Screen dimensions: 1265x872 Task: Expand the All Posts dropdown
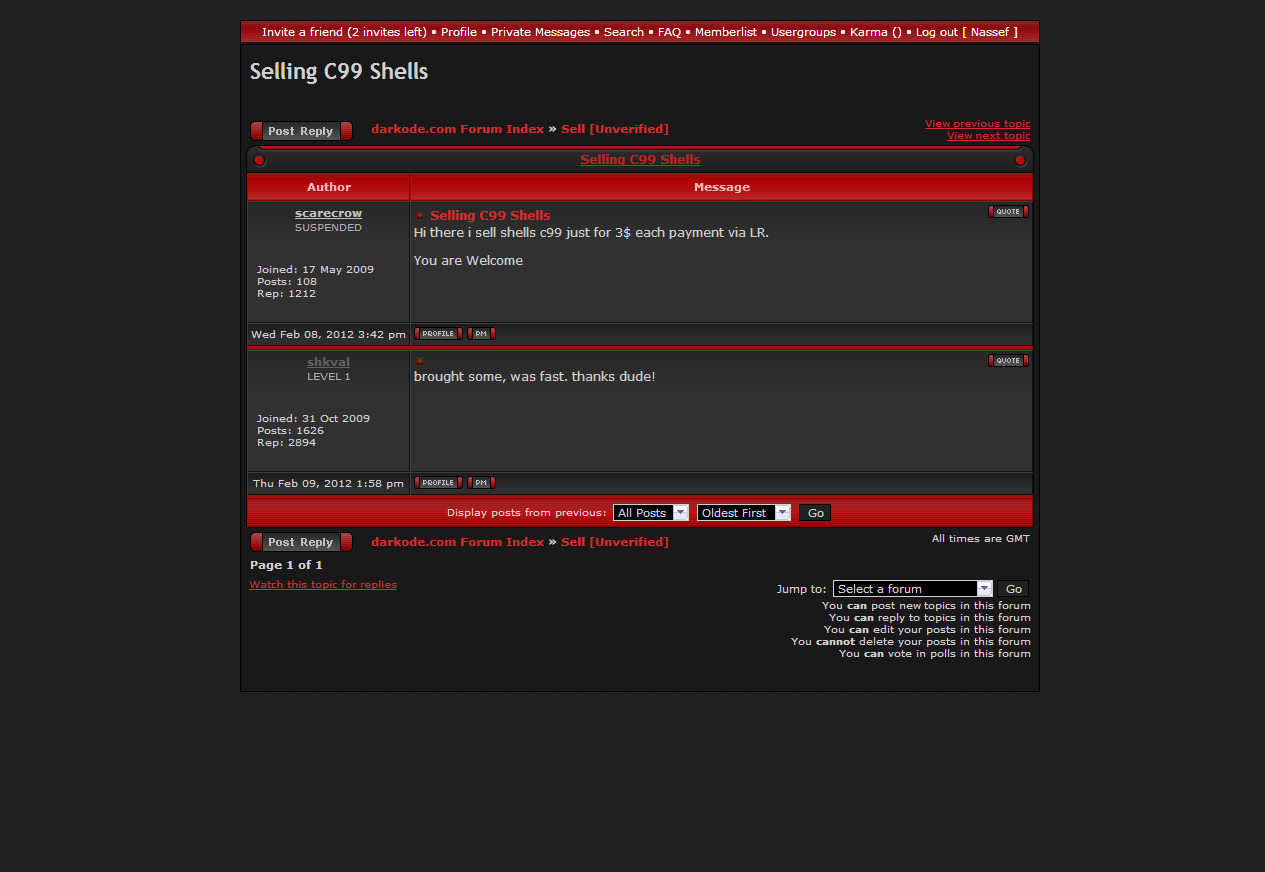[x=651, y=513]
